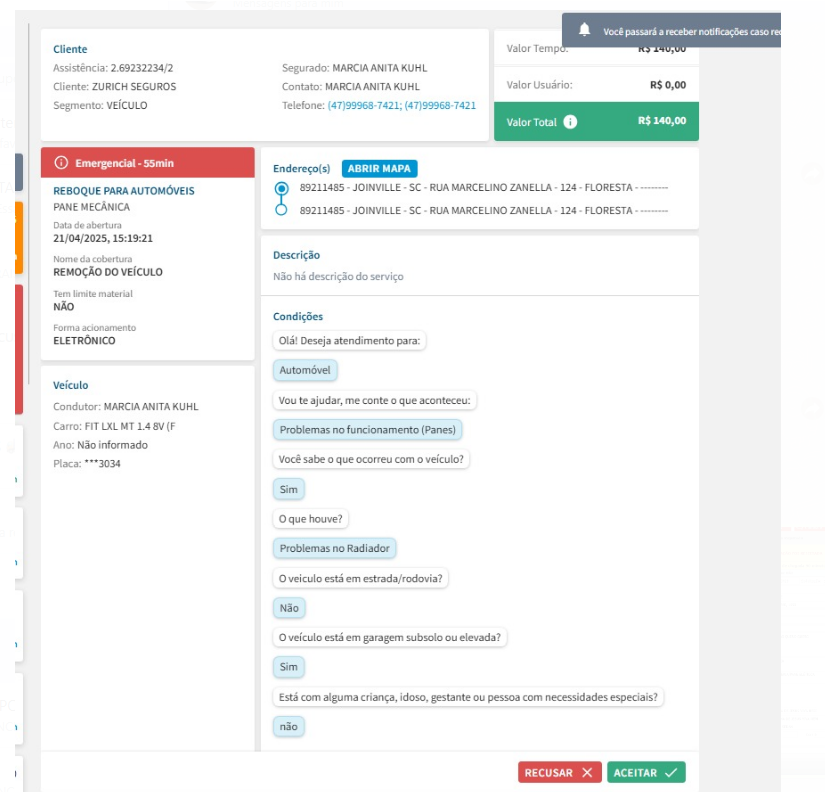Select 'Problemas no funcionamento (Panes)' chip
The width and height of the screenshot is (825, 792).
(367, 429)
